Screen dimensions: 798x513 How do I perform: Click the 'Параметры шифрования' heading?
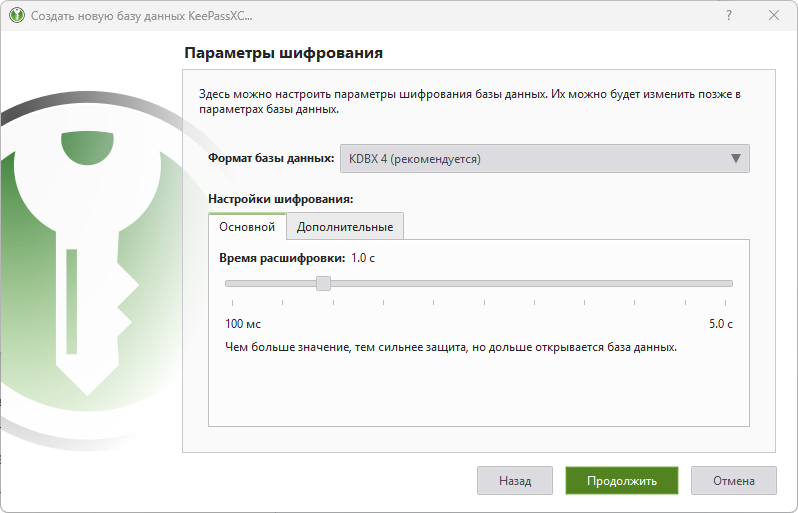point(284,52)
